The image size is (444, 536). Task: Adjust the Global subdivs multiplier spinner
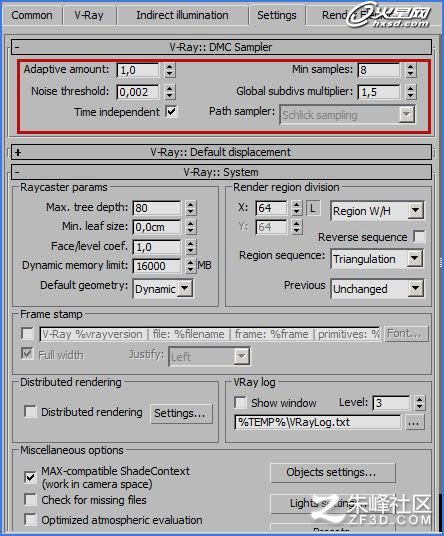point(411,92)
